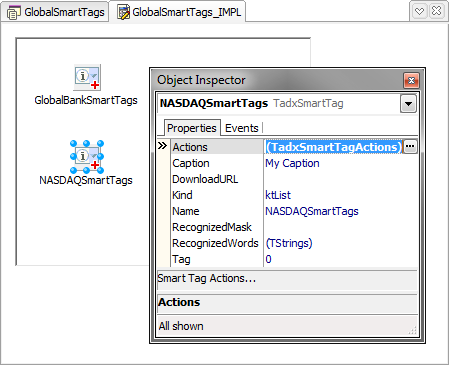Click the empty DownloadURL value field
Screen dimensions: 449x365
click(340, 179)
